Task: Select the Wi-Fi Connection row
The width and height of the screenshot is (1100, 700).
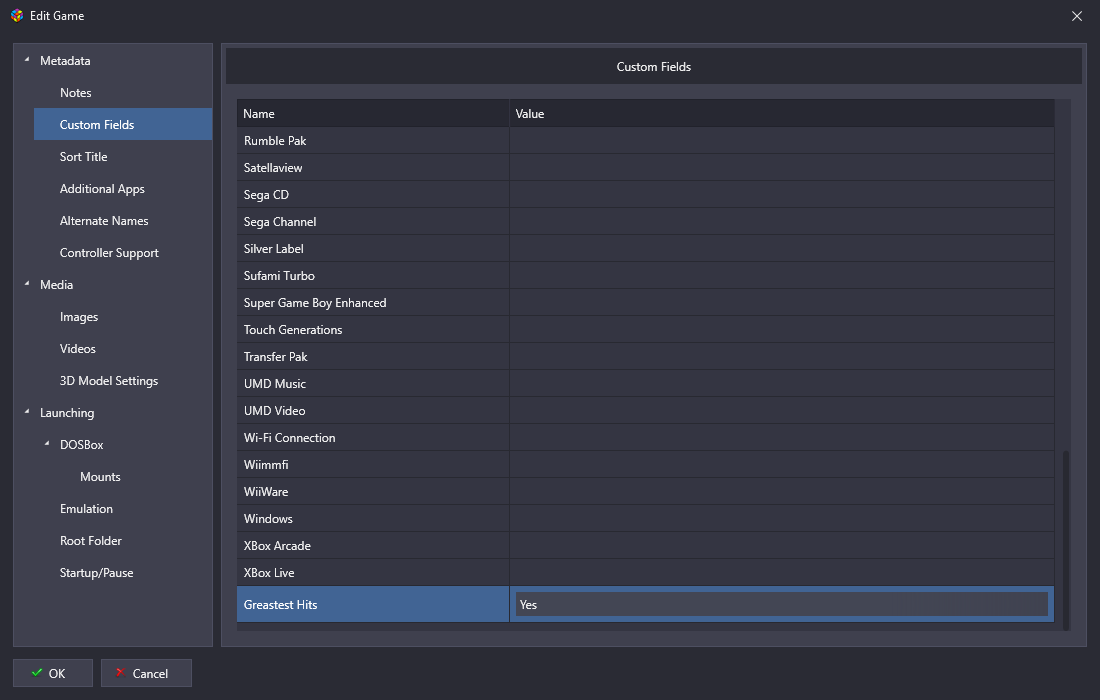Action: coord(645,438)
